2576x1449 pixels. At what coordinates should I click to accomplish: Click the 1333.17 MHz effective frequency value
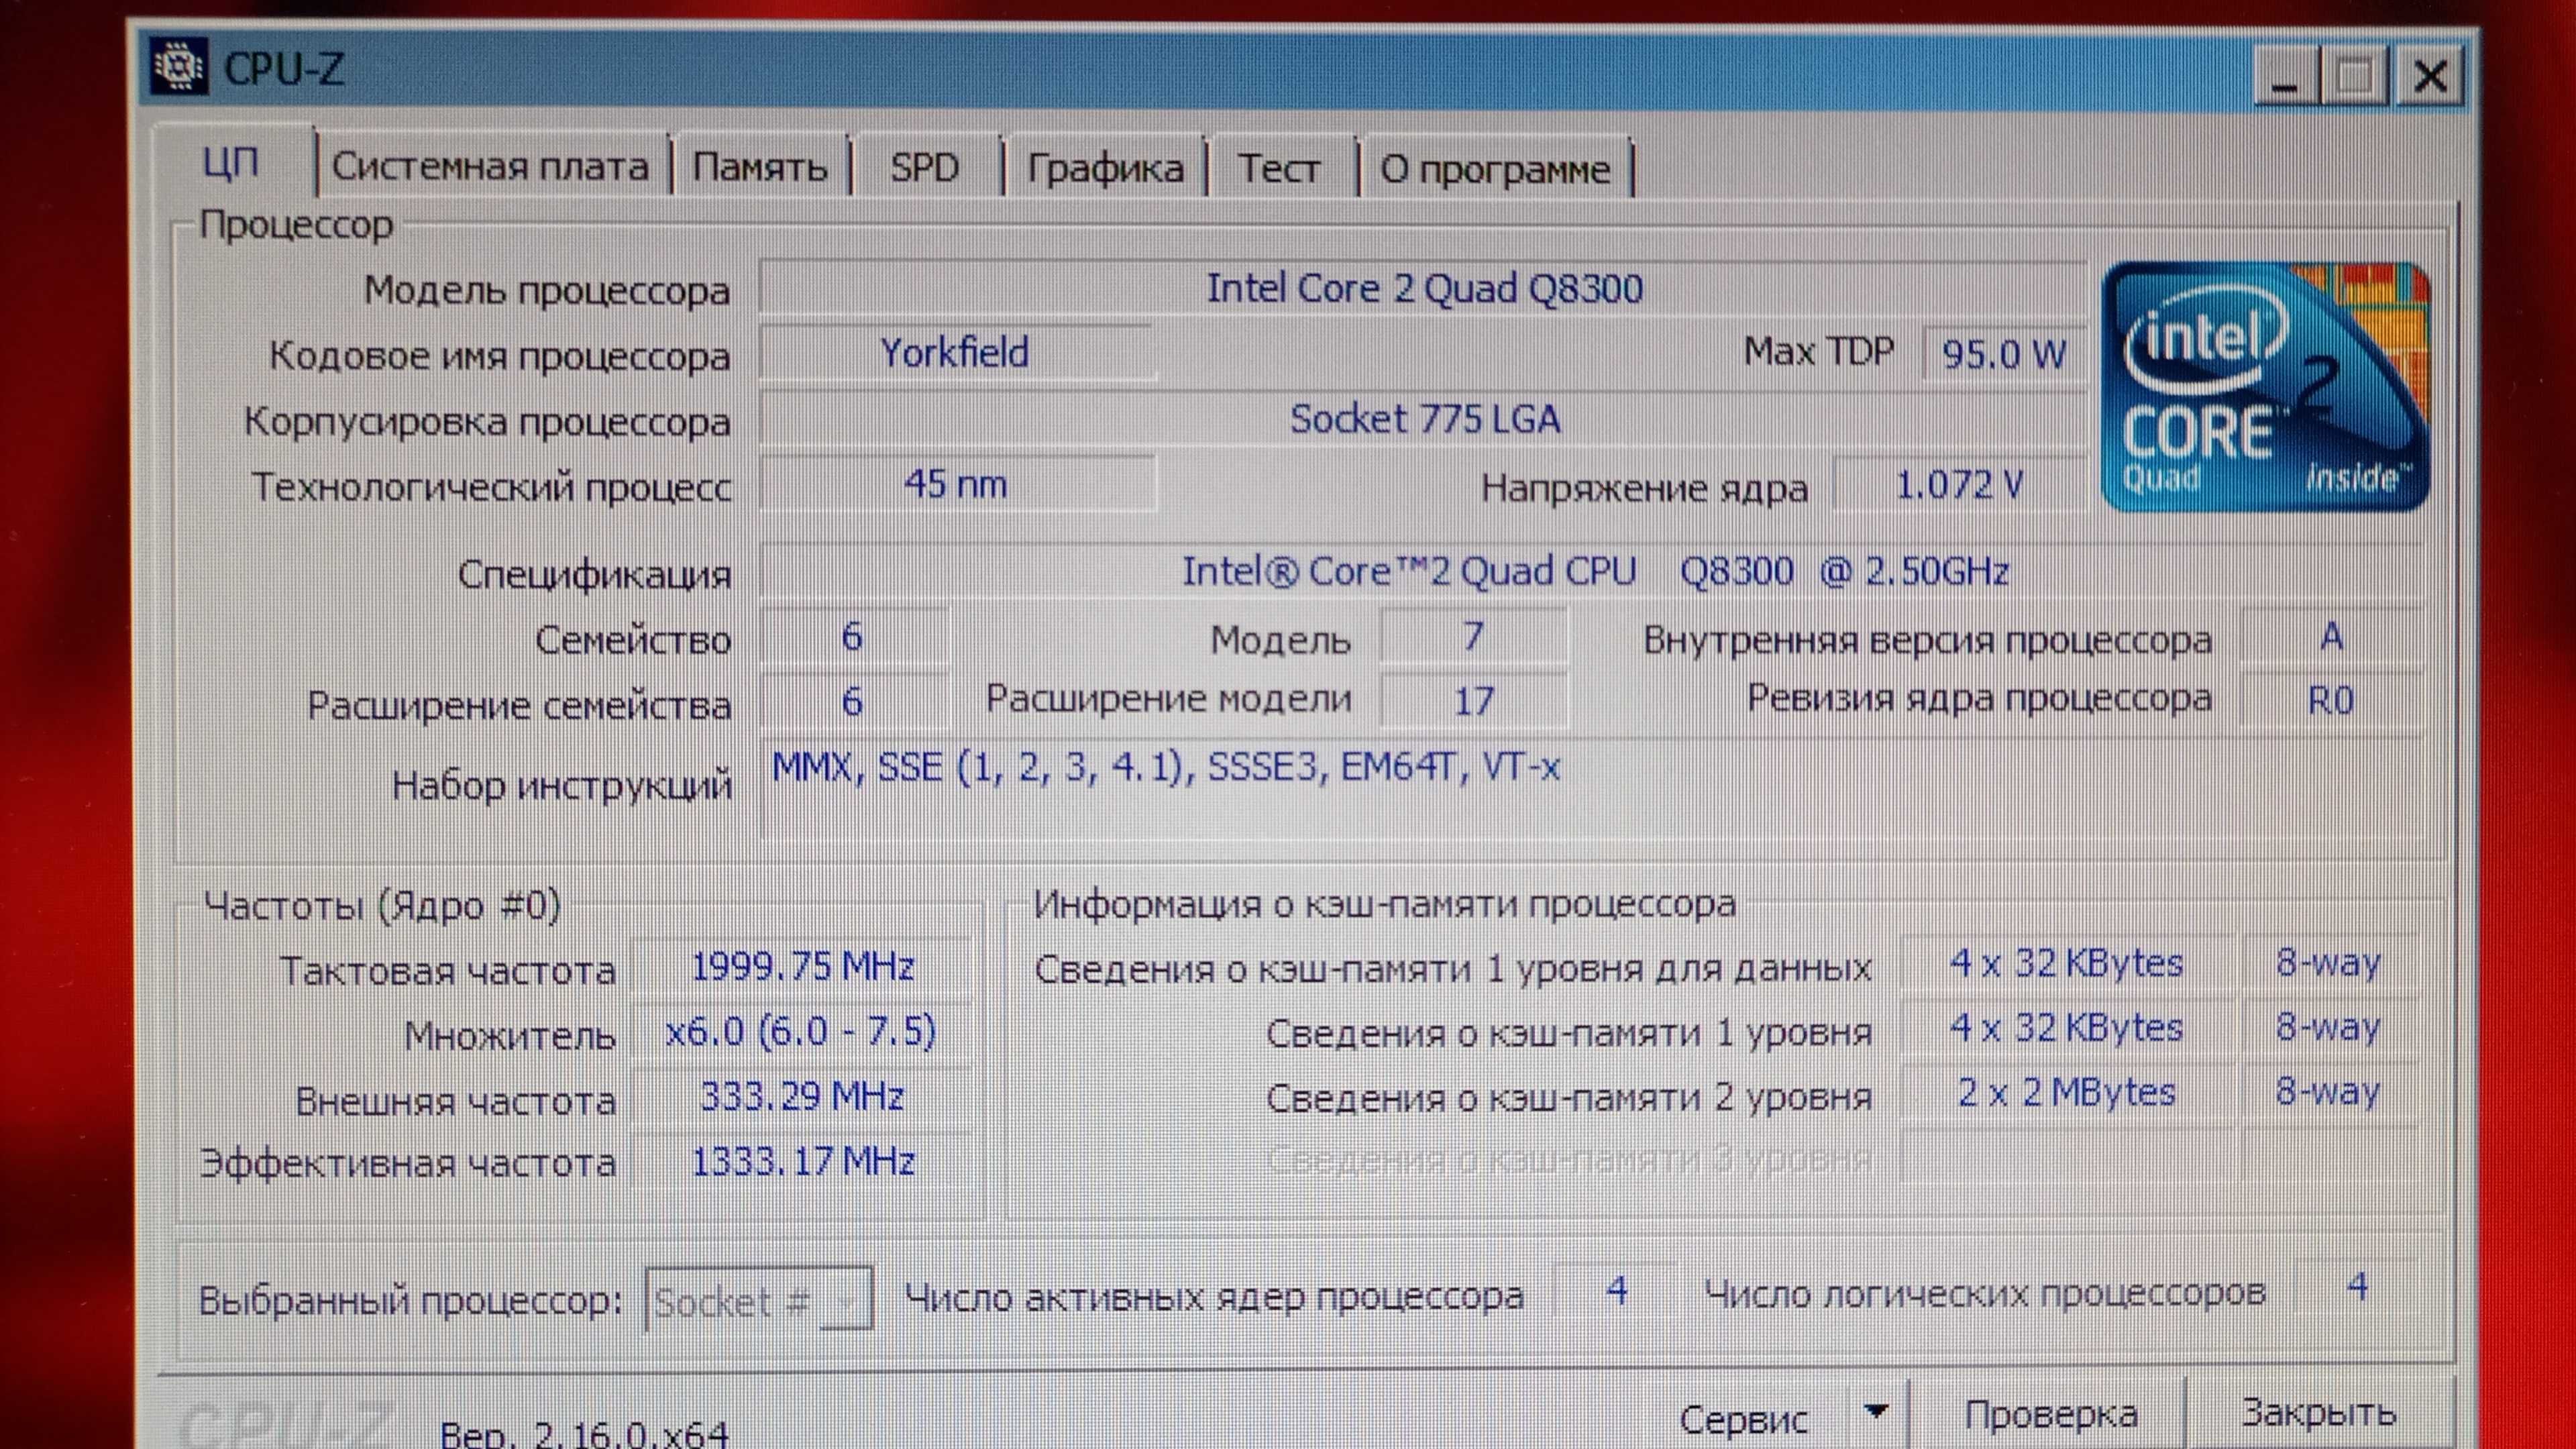coord(803,1162)
